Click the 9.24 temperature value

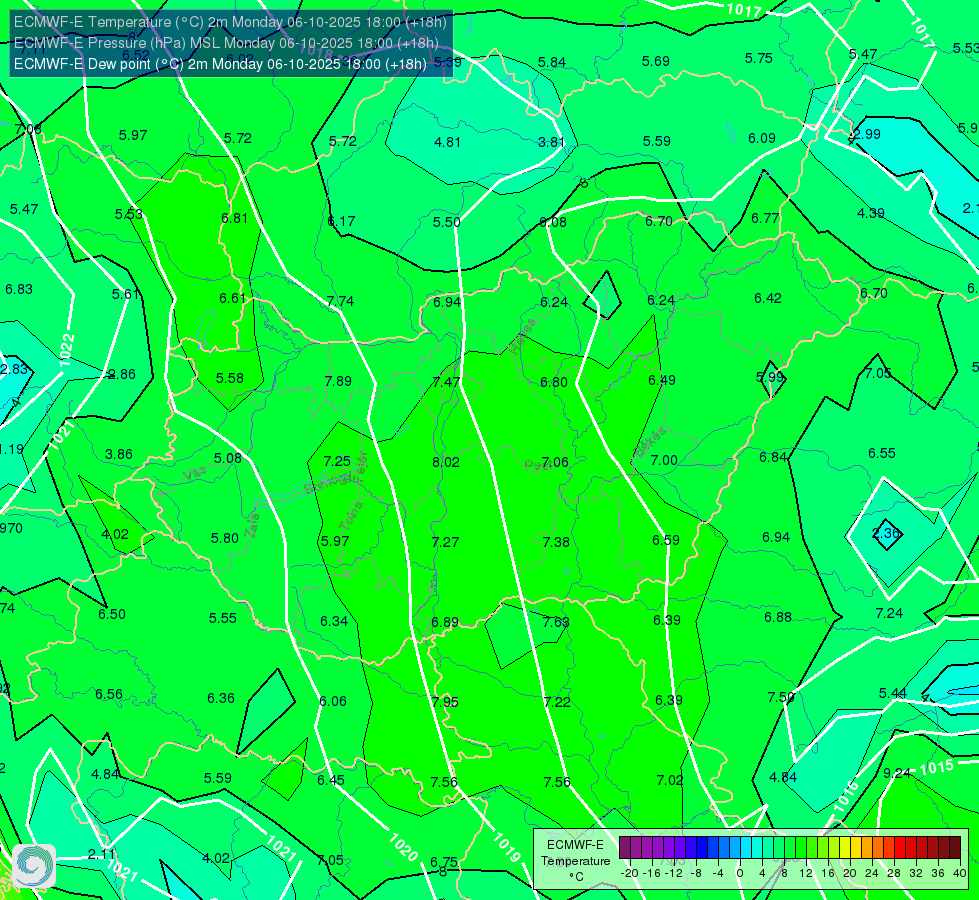coord(897,773)
